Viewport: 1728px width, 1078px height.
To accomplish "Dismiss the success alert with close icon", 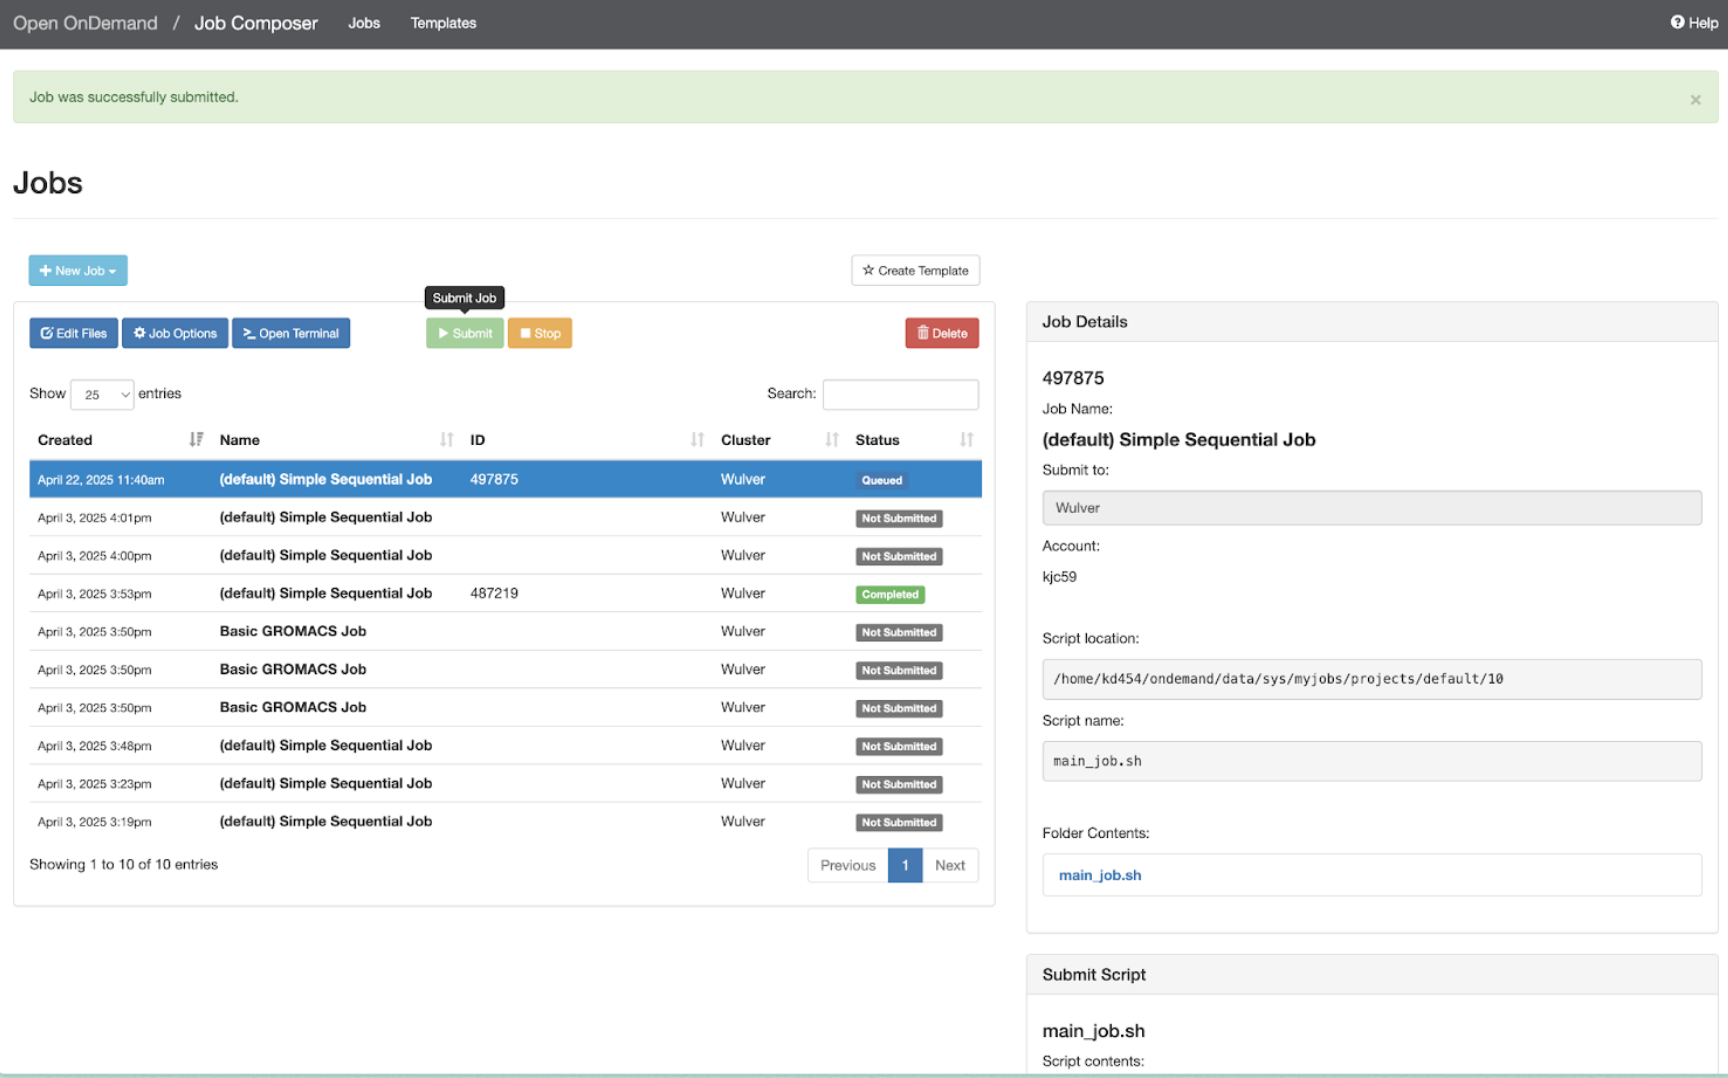I will (1695, 100).
